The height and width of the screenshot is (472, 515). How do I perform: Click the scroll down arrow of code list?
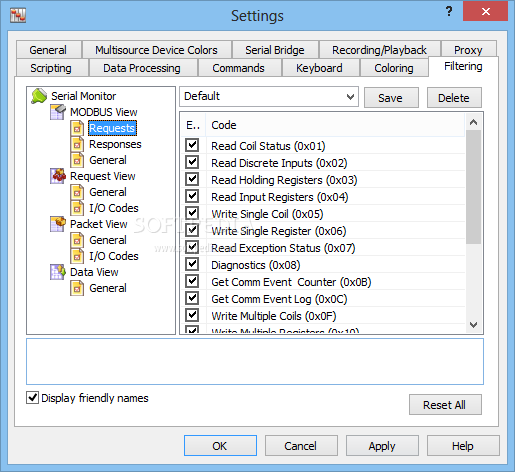(473, 324)
